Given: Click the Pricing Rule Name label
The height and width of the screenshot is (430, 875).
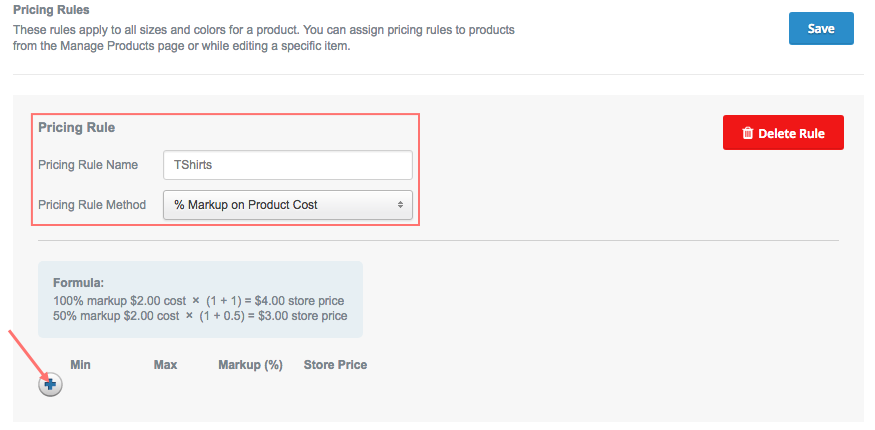Looking at the screenshot, I should [88, 165].
